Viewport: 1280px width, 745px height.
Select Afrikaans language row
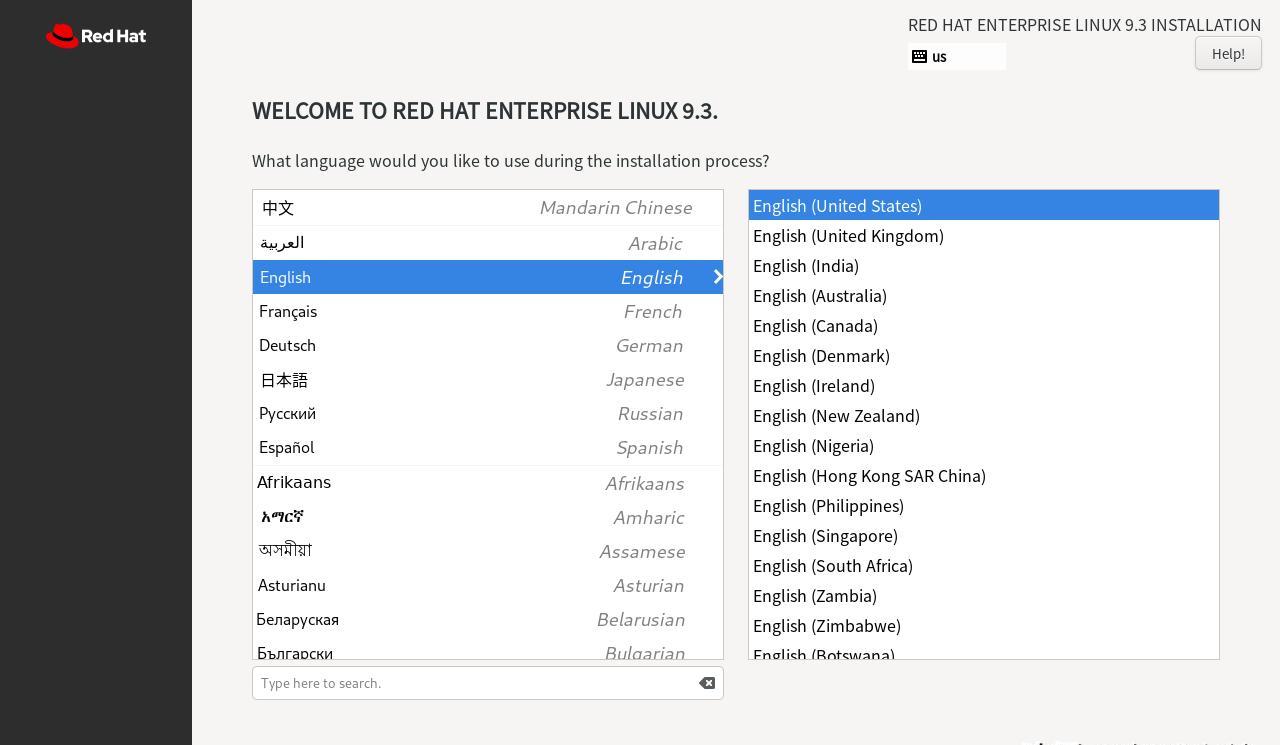point(488,483)
